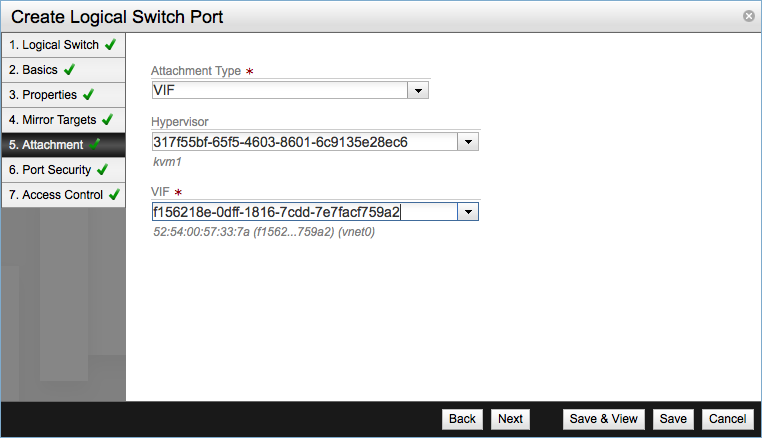Select the Attachment step
This screenshot has width=762, height=438.
point(46,145)
